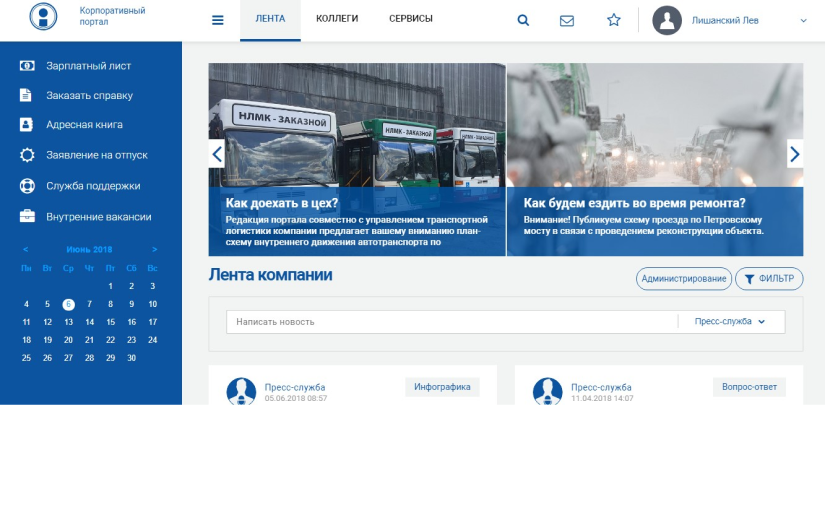Click the Служба поддержки lifebuoy icon
This screenshot has height=525, width=825.
click(x=27, y=186)
